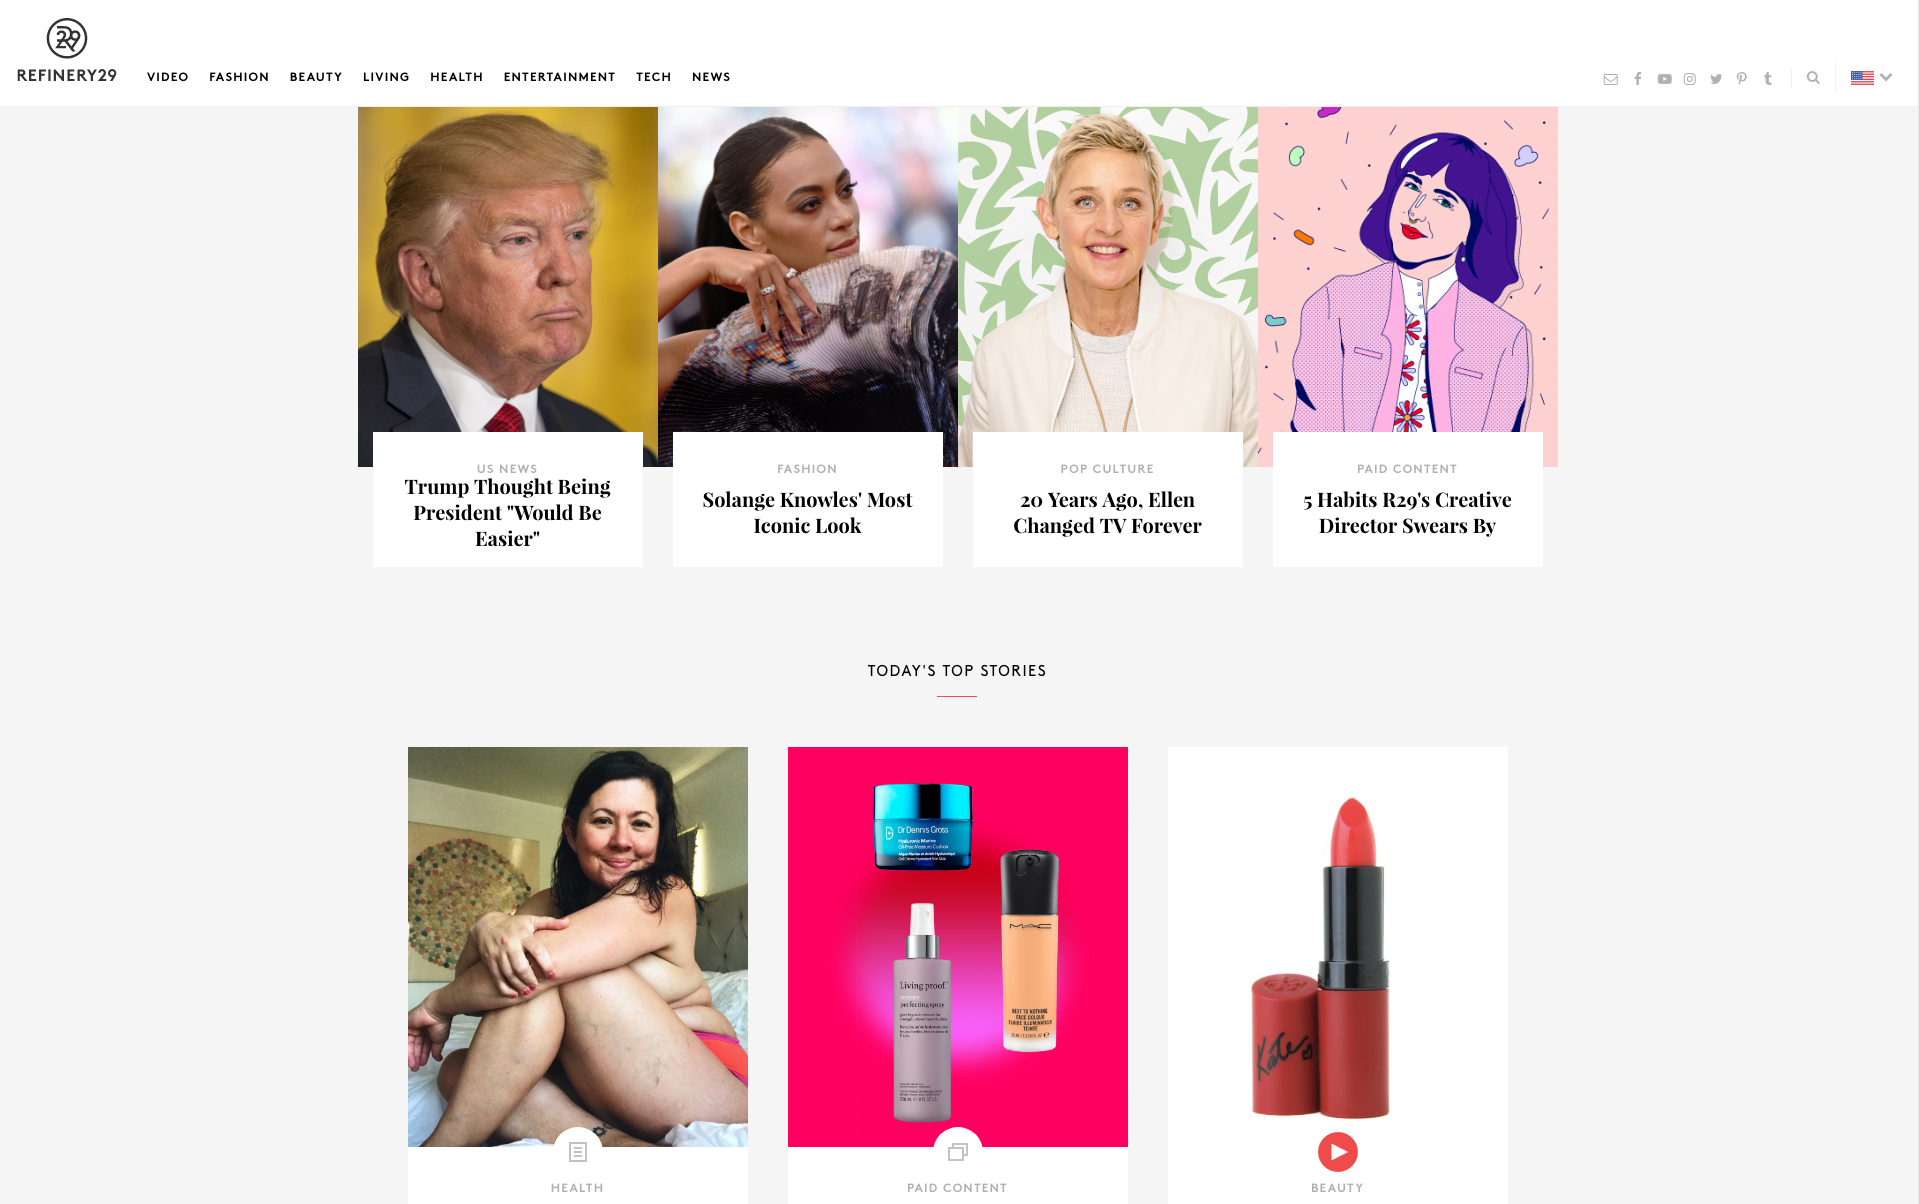
Task: Open the Instagram icon in header
Action: 1690,79
